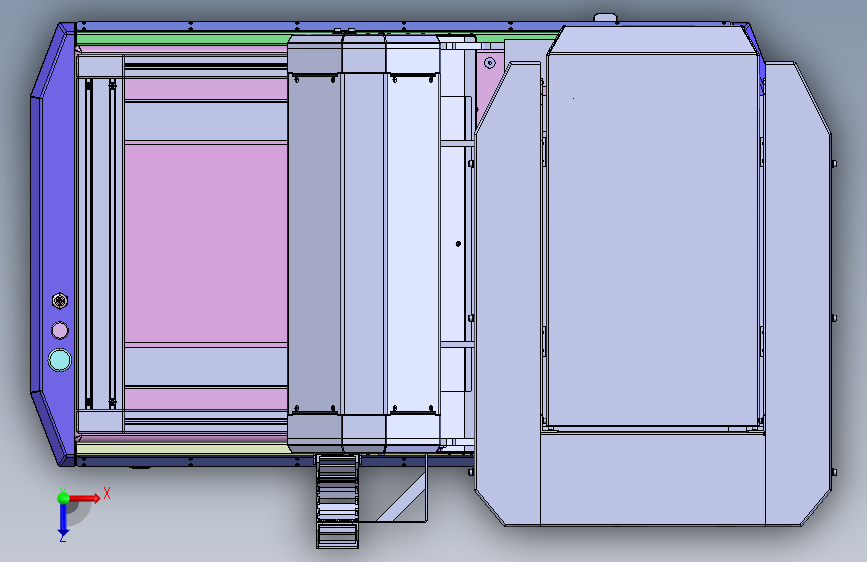Pick the hexagonal connector on left blue panel
This screenshot has height=562, width=867.
tap(60, 301)
